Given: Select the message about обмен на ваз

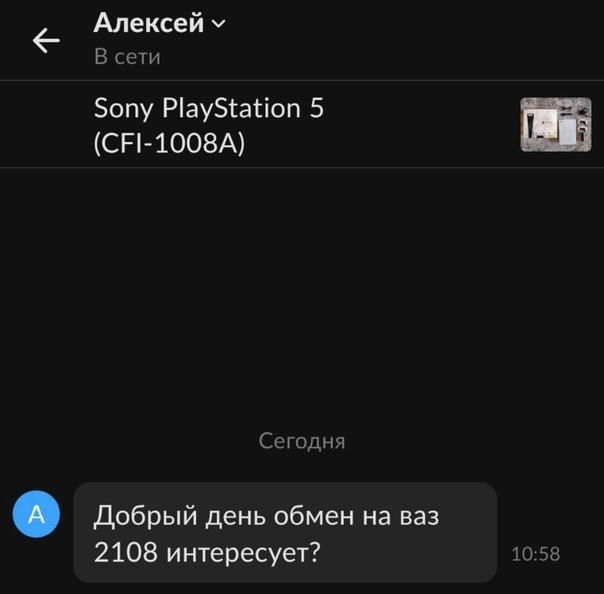Looking at the screenshot, I should click(285, 532).
